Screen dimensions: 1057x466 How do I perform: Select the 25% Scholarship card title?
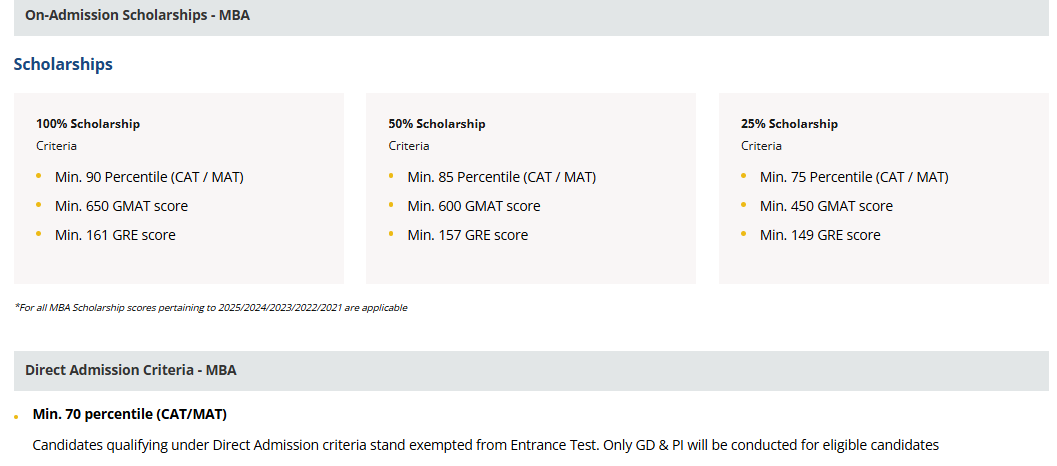[789, 124]
